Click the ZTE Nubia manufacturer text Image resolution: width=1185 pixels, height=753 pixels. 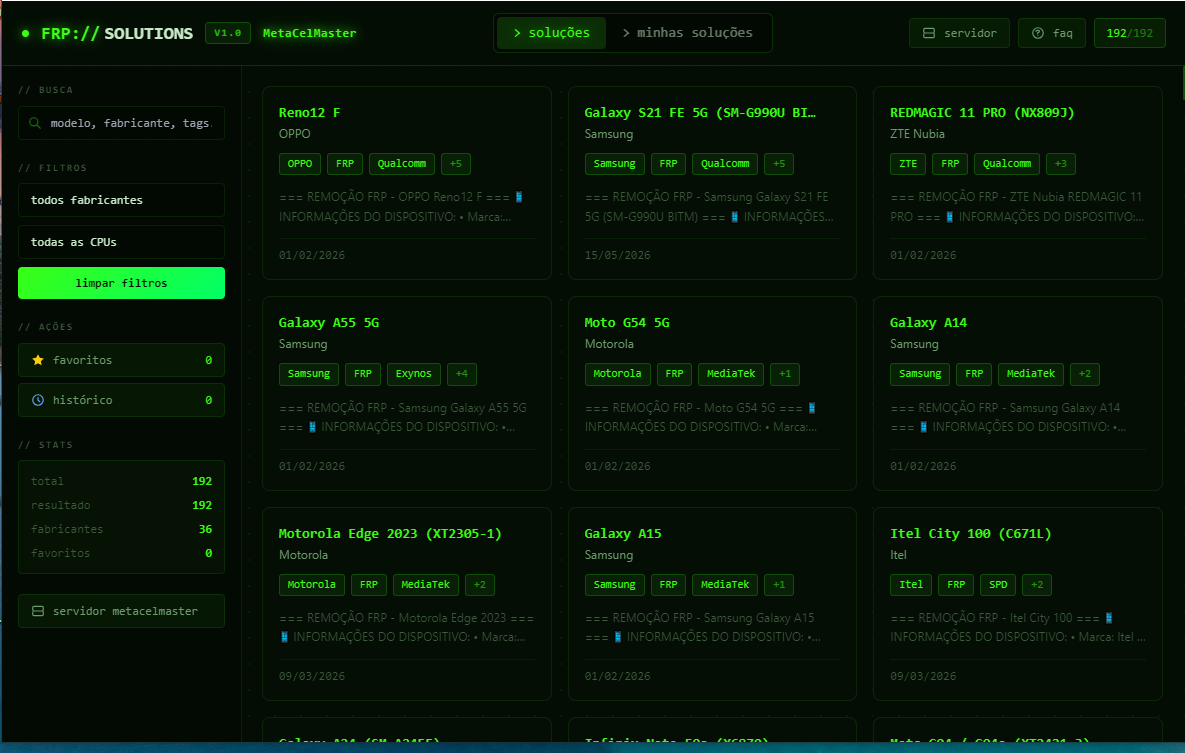coord(917,134)
